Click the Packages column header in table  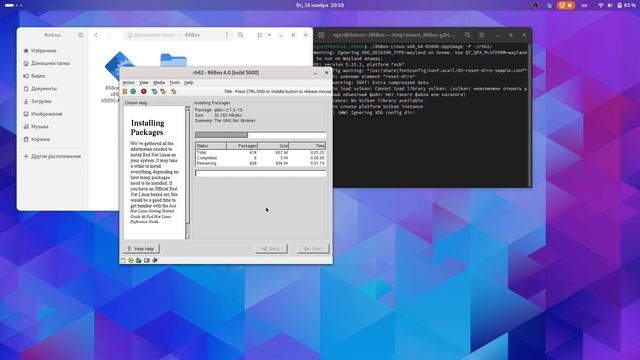pos(242,146)
